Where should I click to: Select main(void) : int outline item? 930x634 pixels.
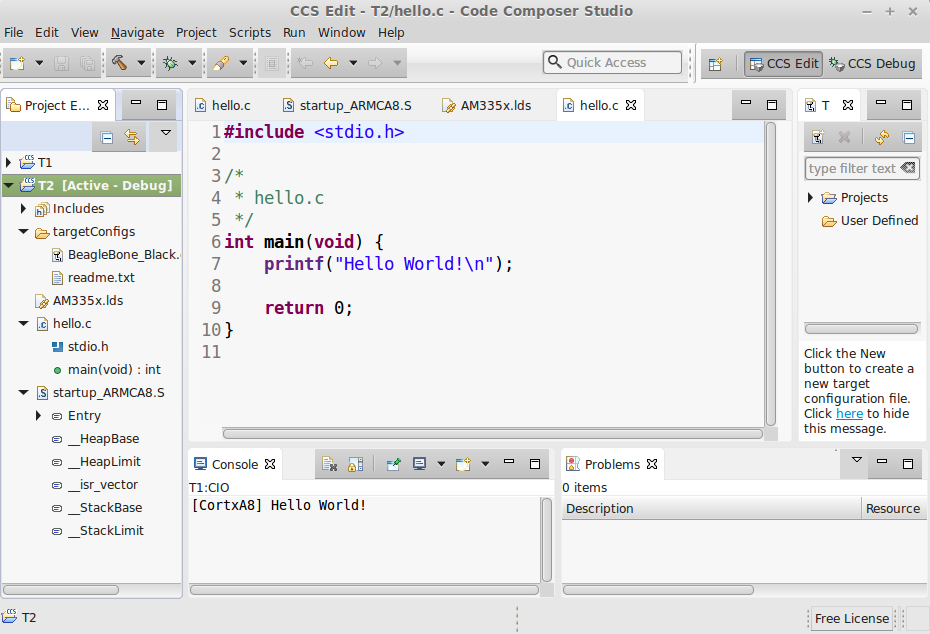pyautogui.click(x=107, y=369)
